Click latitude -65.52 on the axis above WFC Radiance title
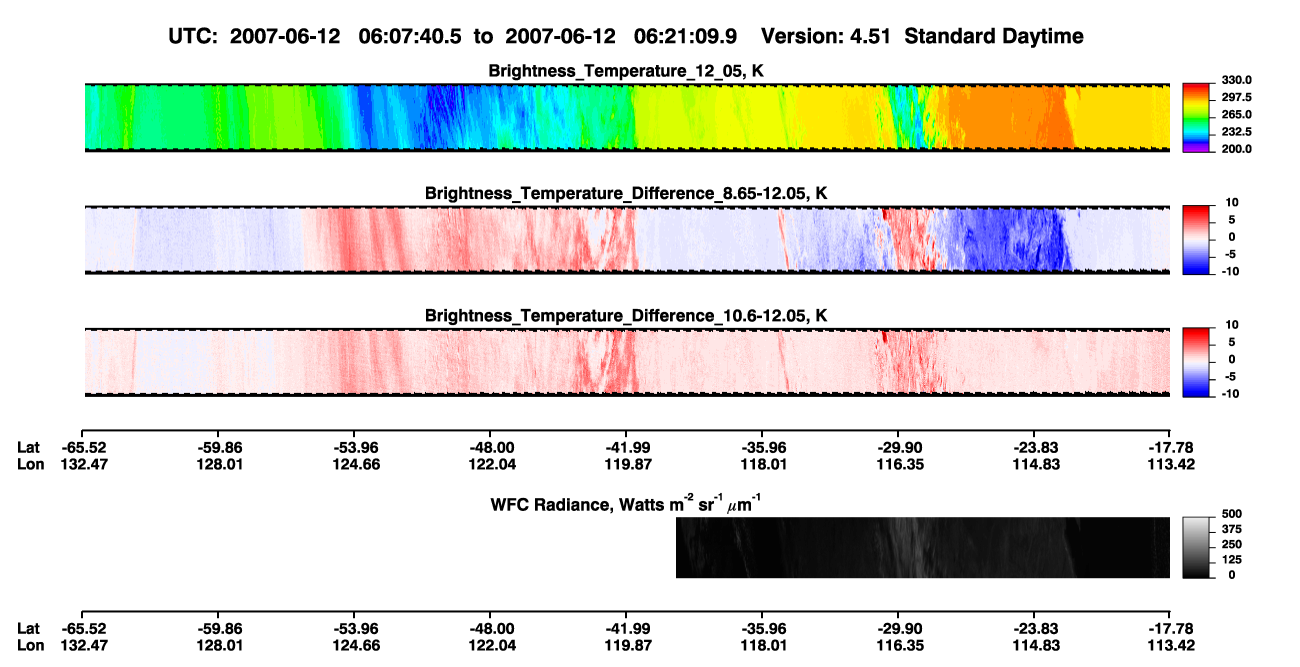The height and width of the screenshot is (667, 1300). pyautogui.click(x=84, y=447)
